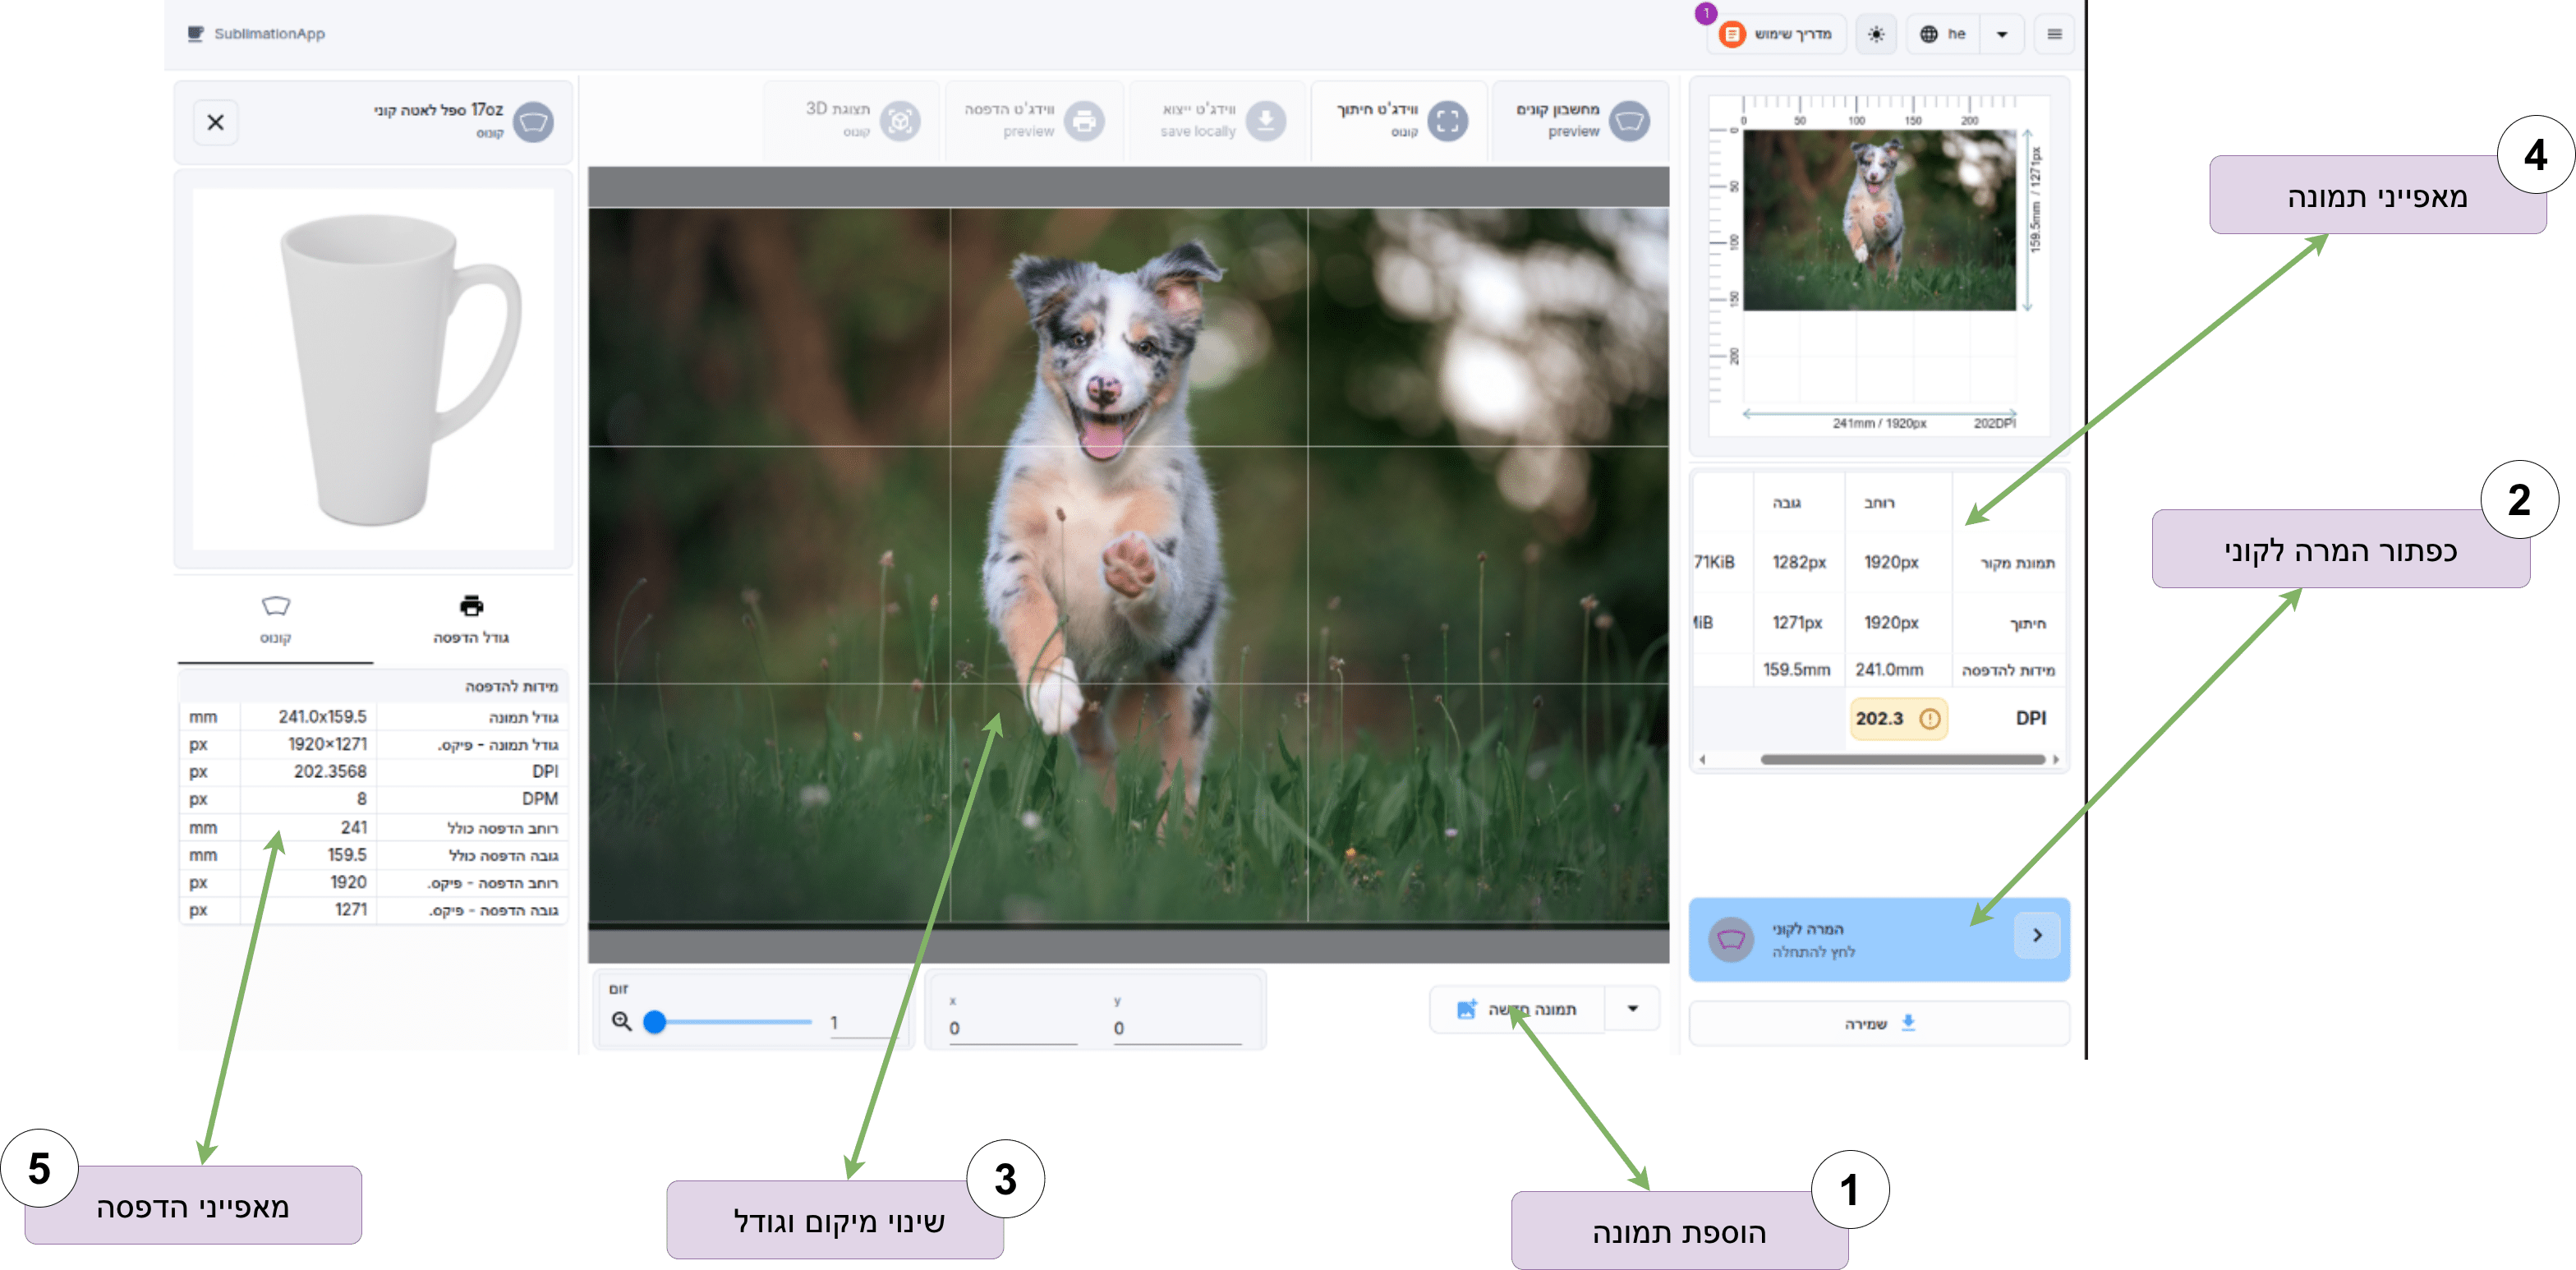Select print dimension 241.0mm cell
This screenshot has height=1270, width=2576.
(1889, 669)
